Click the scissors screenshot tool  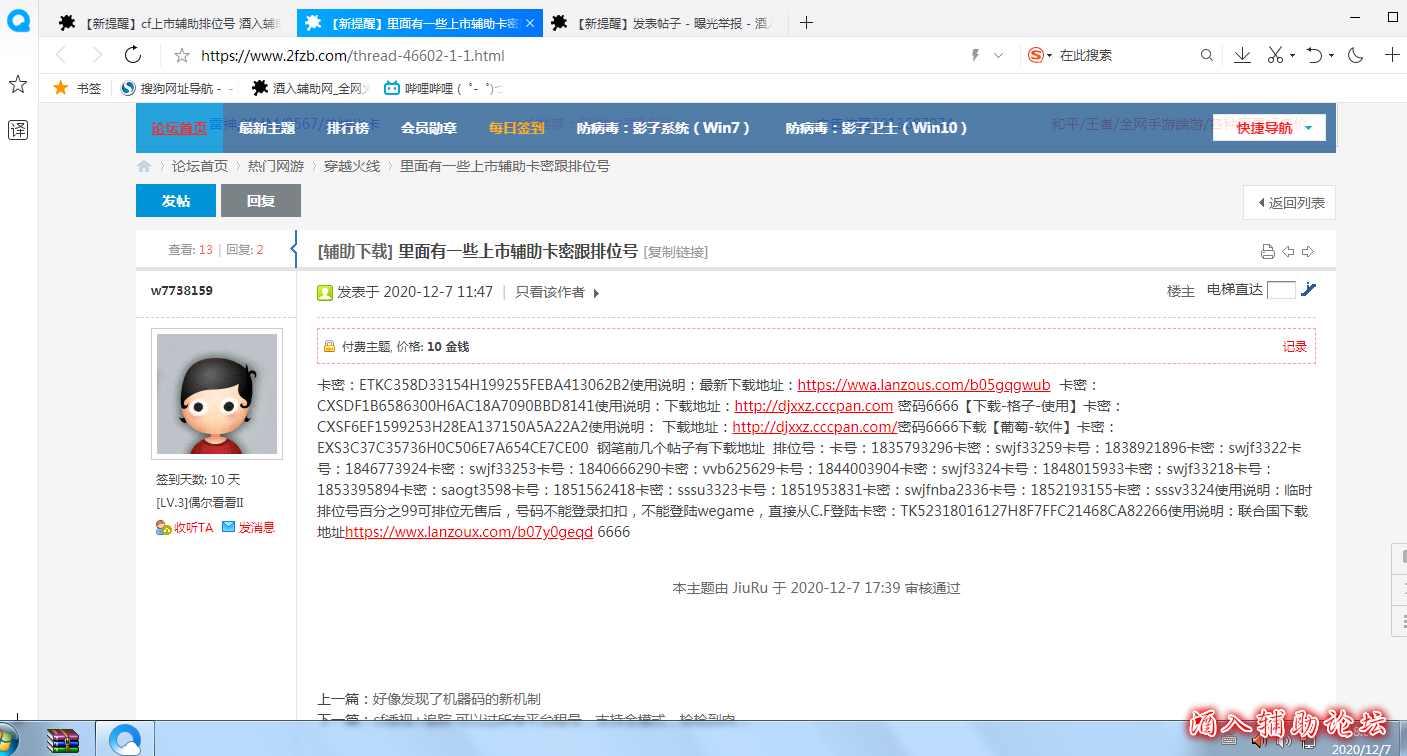tap(1275, 55)
